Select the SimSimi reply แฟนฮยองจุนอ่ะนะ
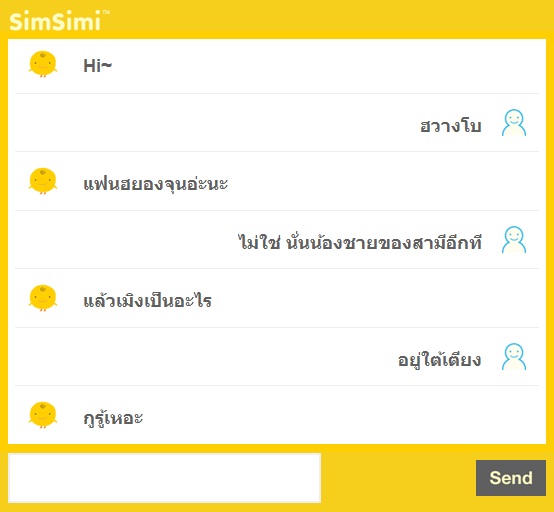 155,184
